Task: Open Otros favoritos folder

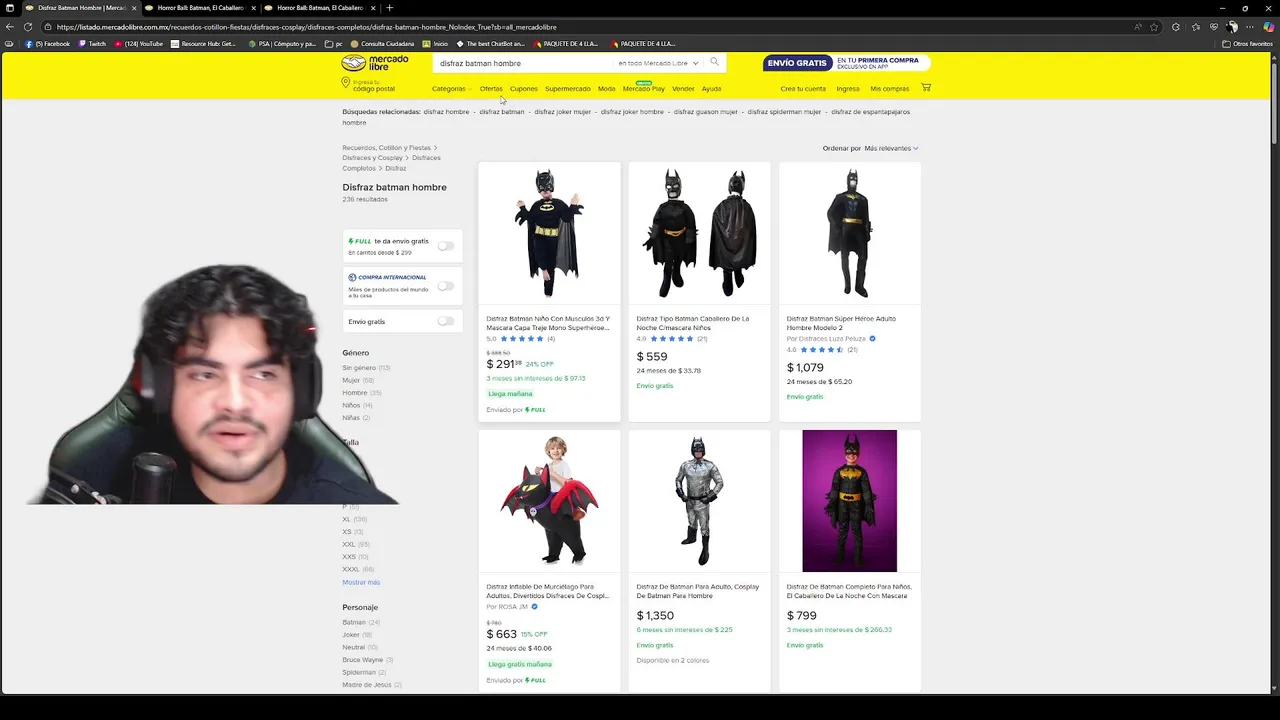Action: point(1248,44)
